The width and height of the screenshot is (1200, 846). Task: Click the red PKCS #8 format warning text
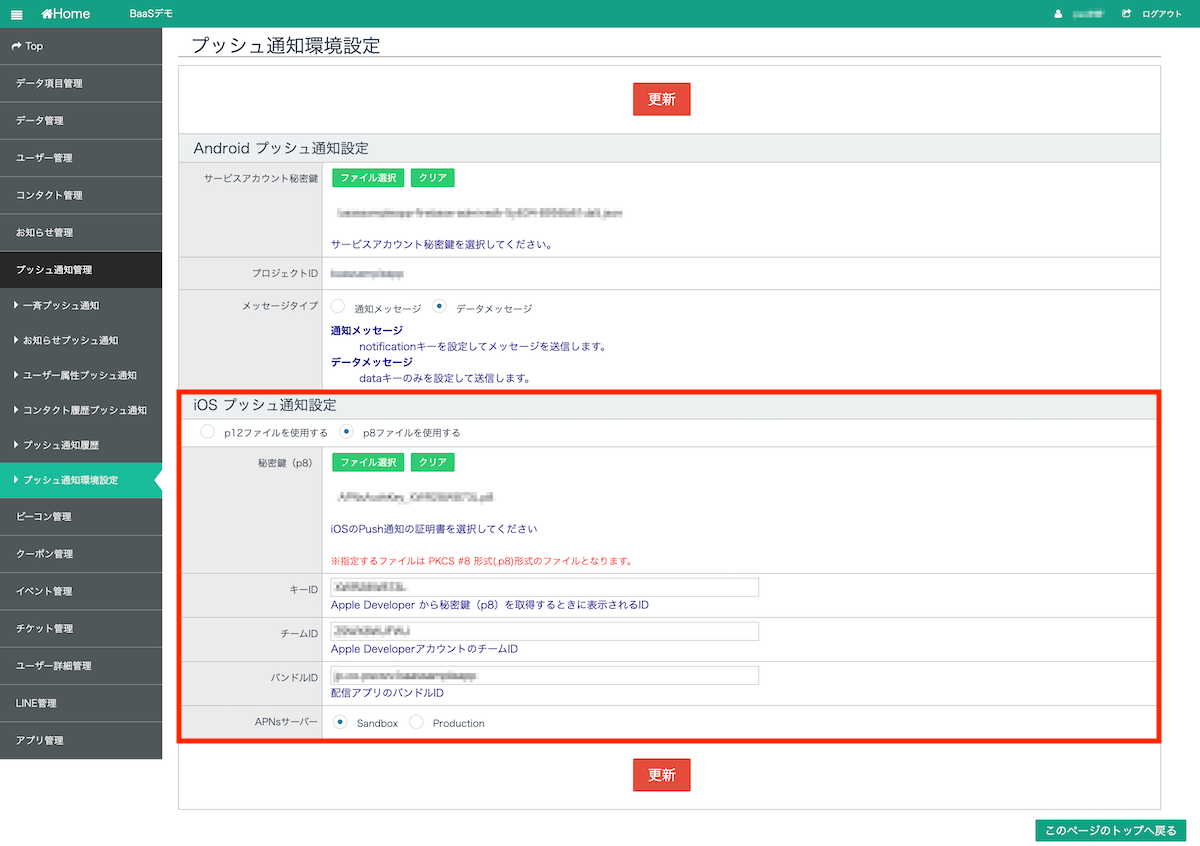click(481, 561)
